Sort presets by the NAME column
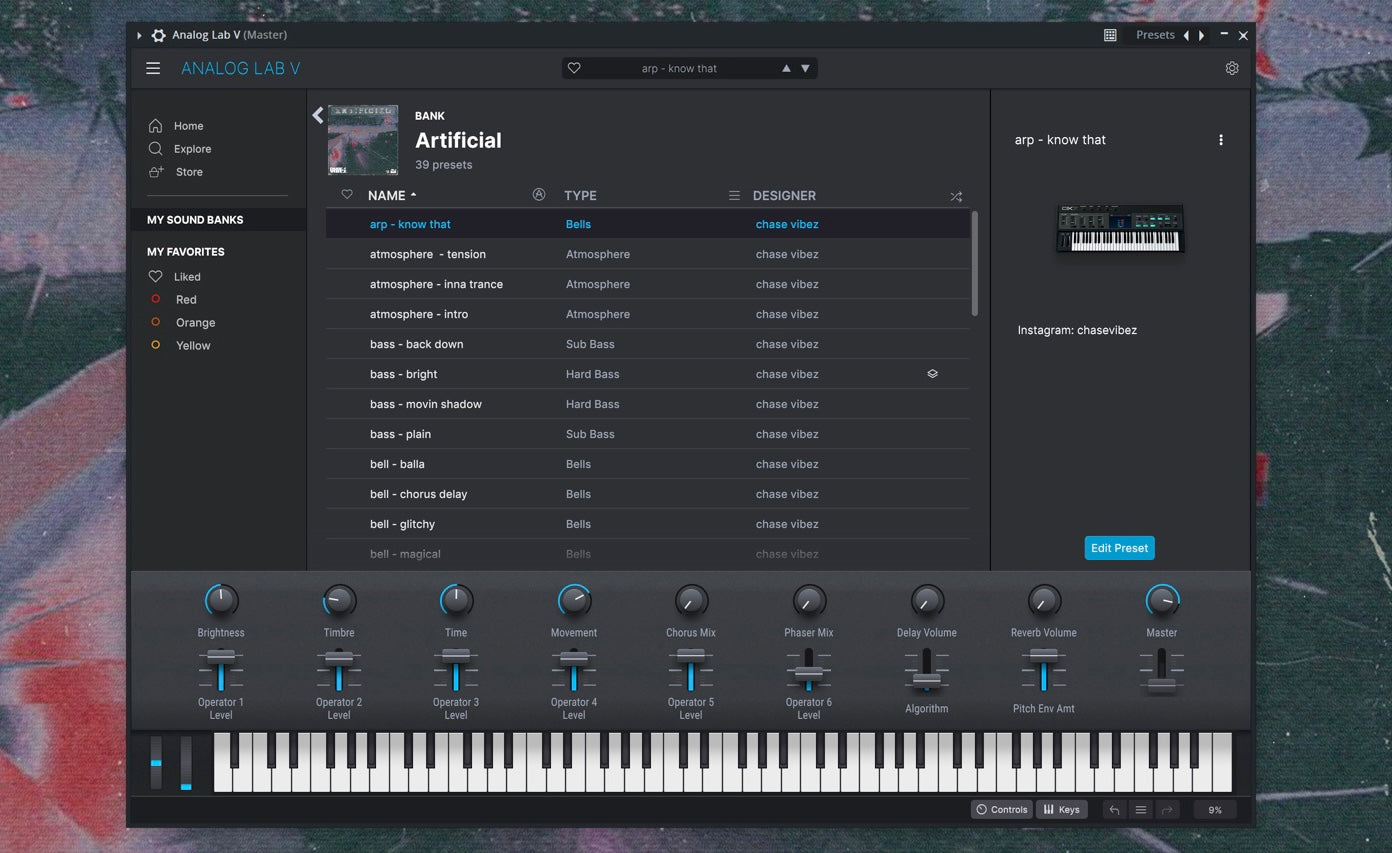Image resolution: width=1392 pixels, height=853 pixels. 392,196
